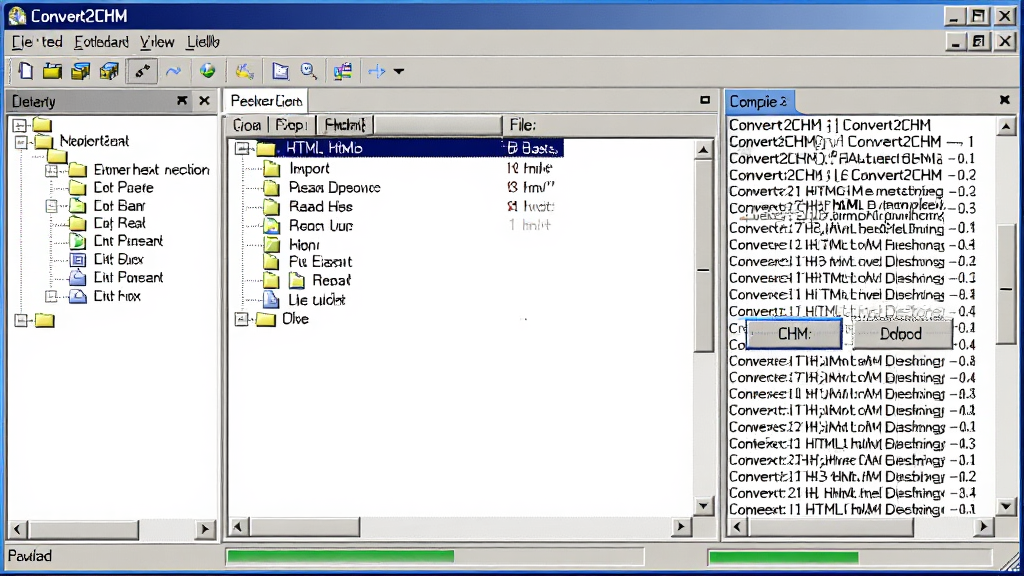Image resolution: width=1024 pixels, height=576 pixels.
Task: Click the Detarty panel horizontal scroll left arrow
Action: tap(18, 529)
